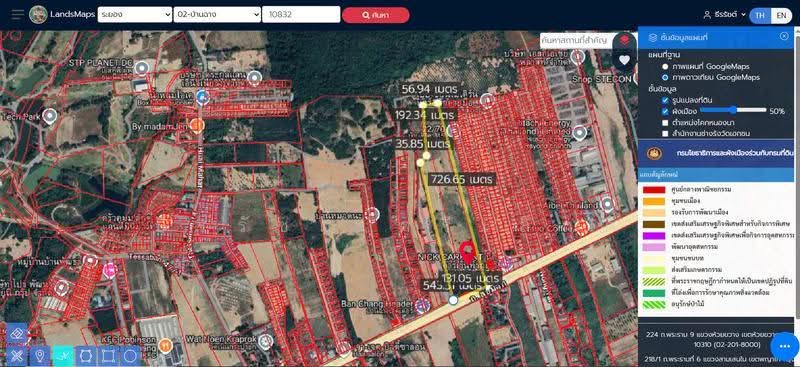This screenshot has height=367, width=800.
Task: Click the blue marker near Huai Mahat road
Action: (x=203, y=96)
